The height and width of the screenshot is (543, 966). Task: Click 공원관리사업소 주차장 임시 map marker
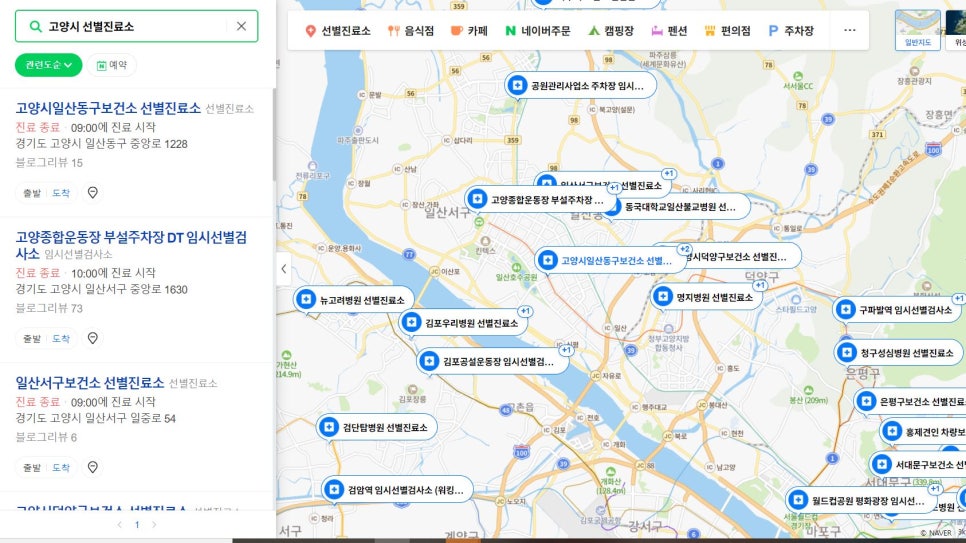(580, 85)
